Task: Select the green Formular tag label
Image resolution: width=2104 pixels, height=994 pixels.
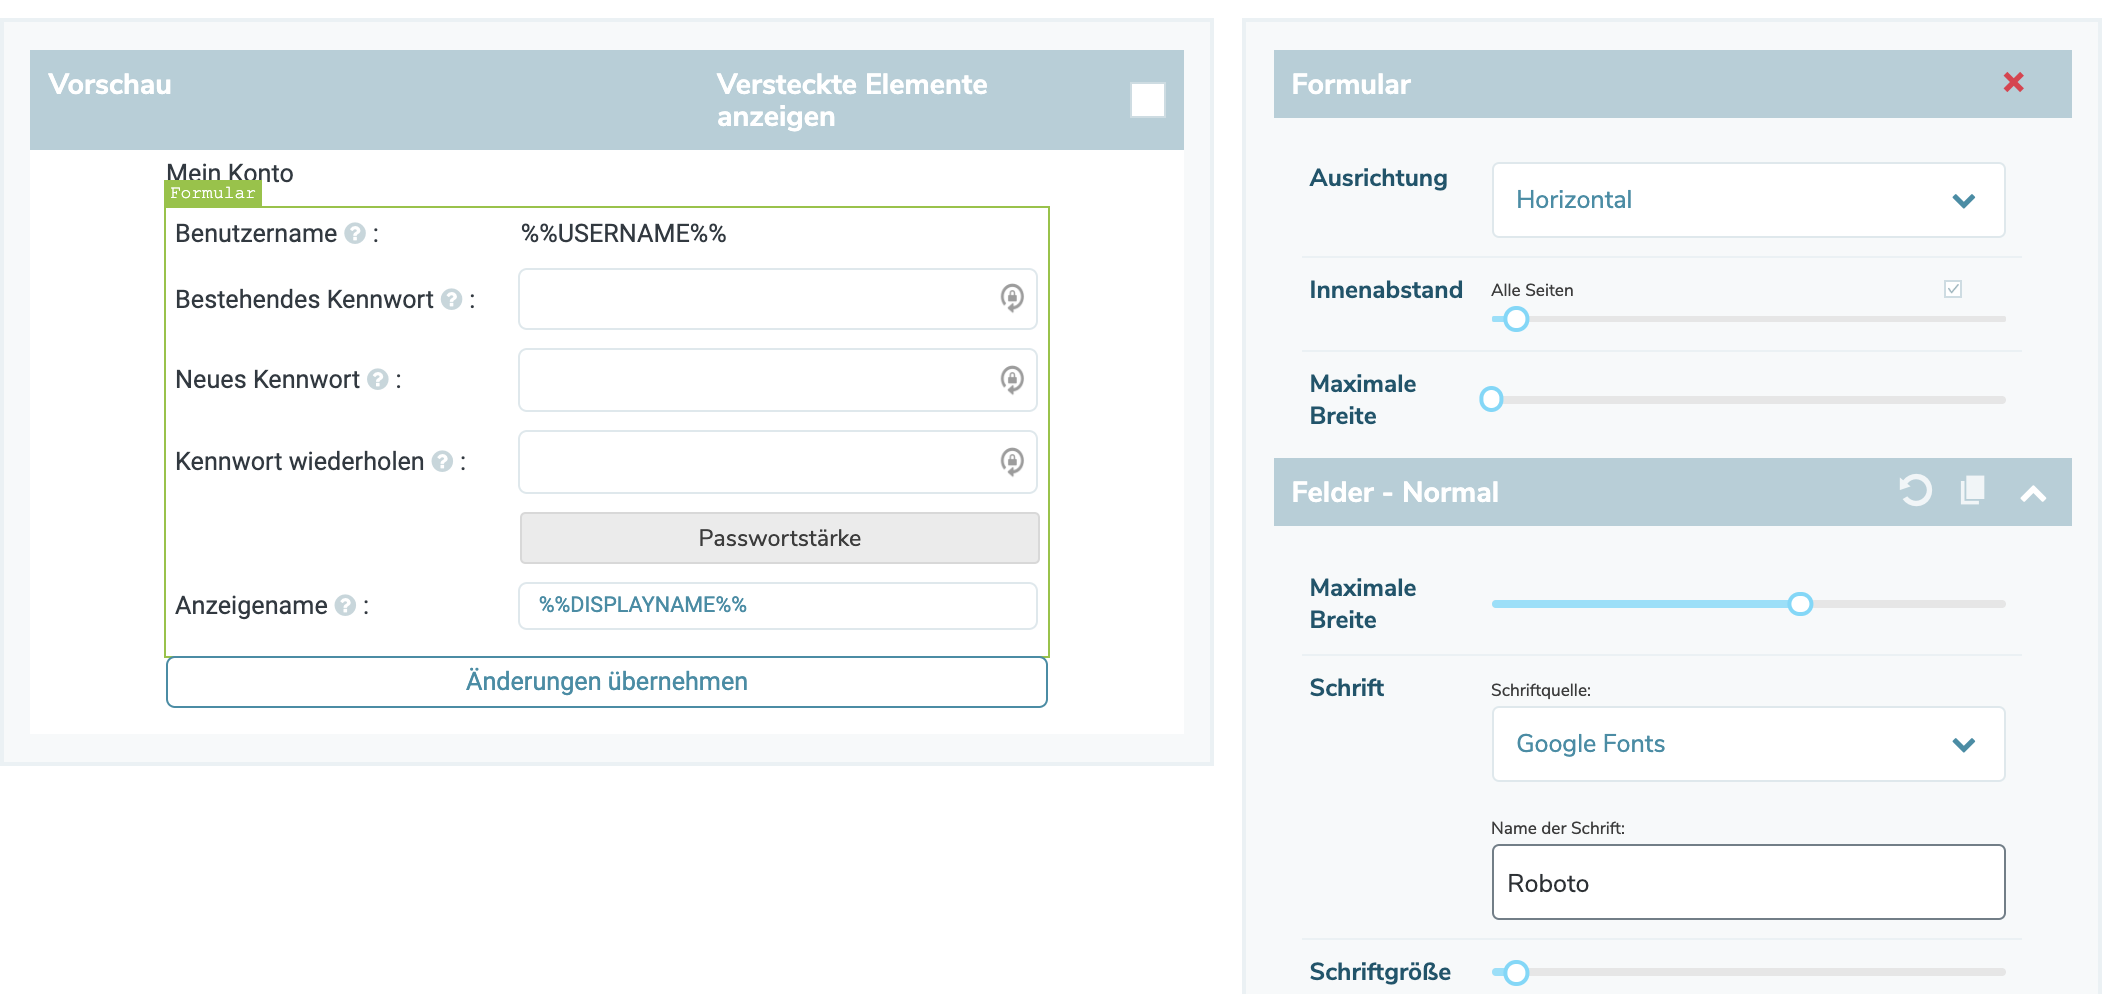Action: pos(213,193)
